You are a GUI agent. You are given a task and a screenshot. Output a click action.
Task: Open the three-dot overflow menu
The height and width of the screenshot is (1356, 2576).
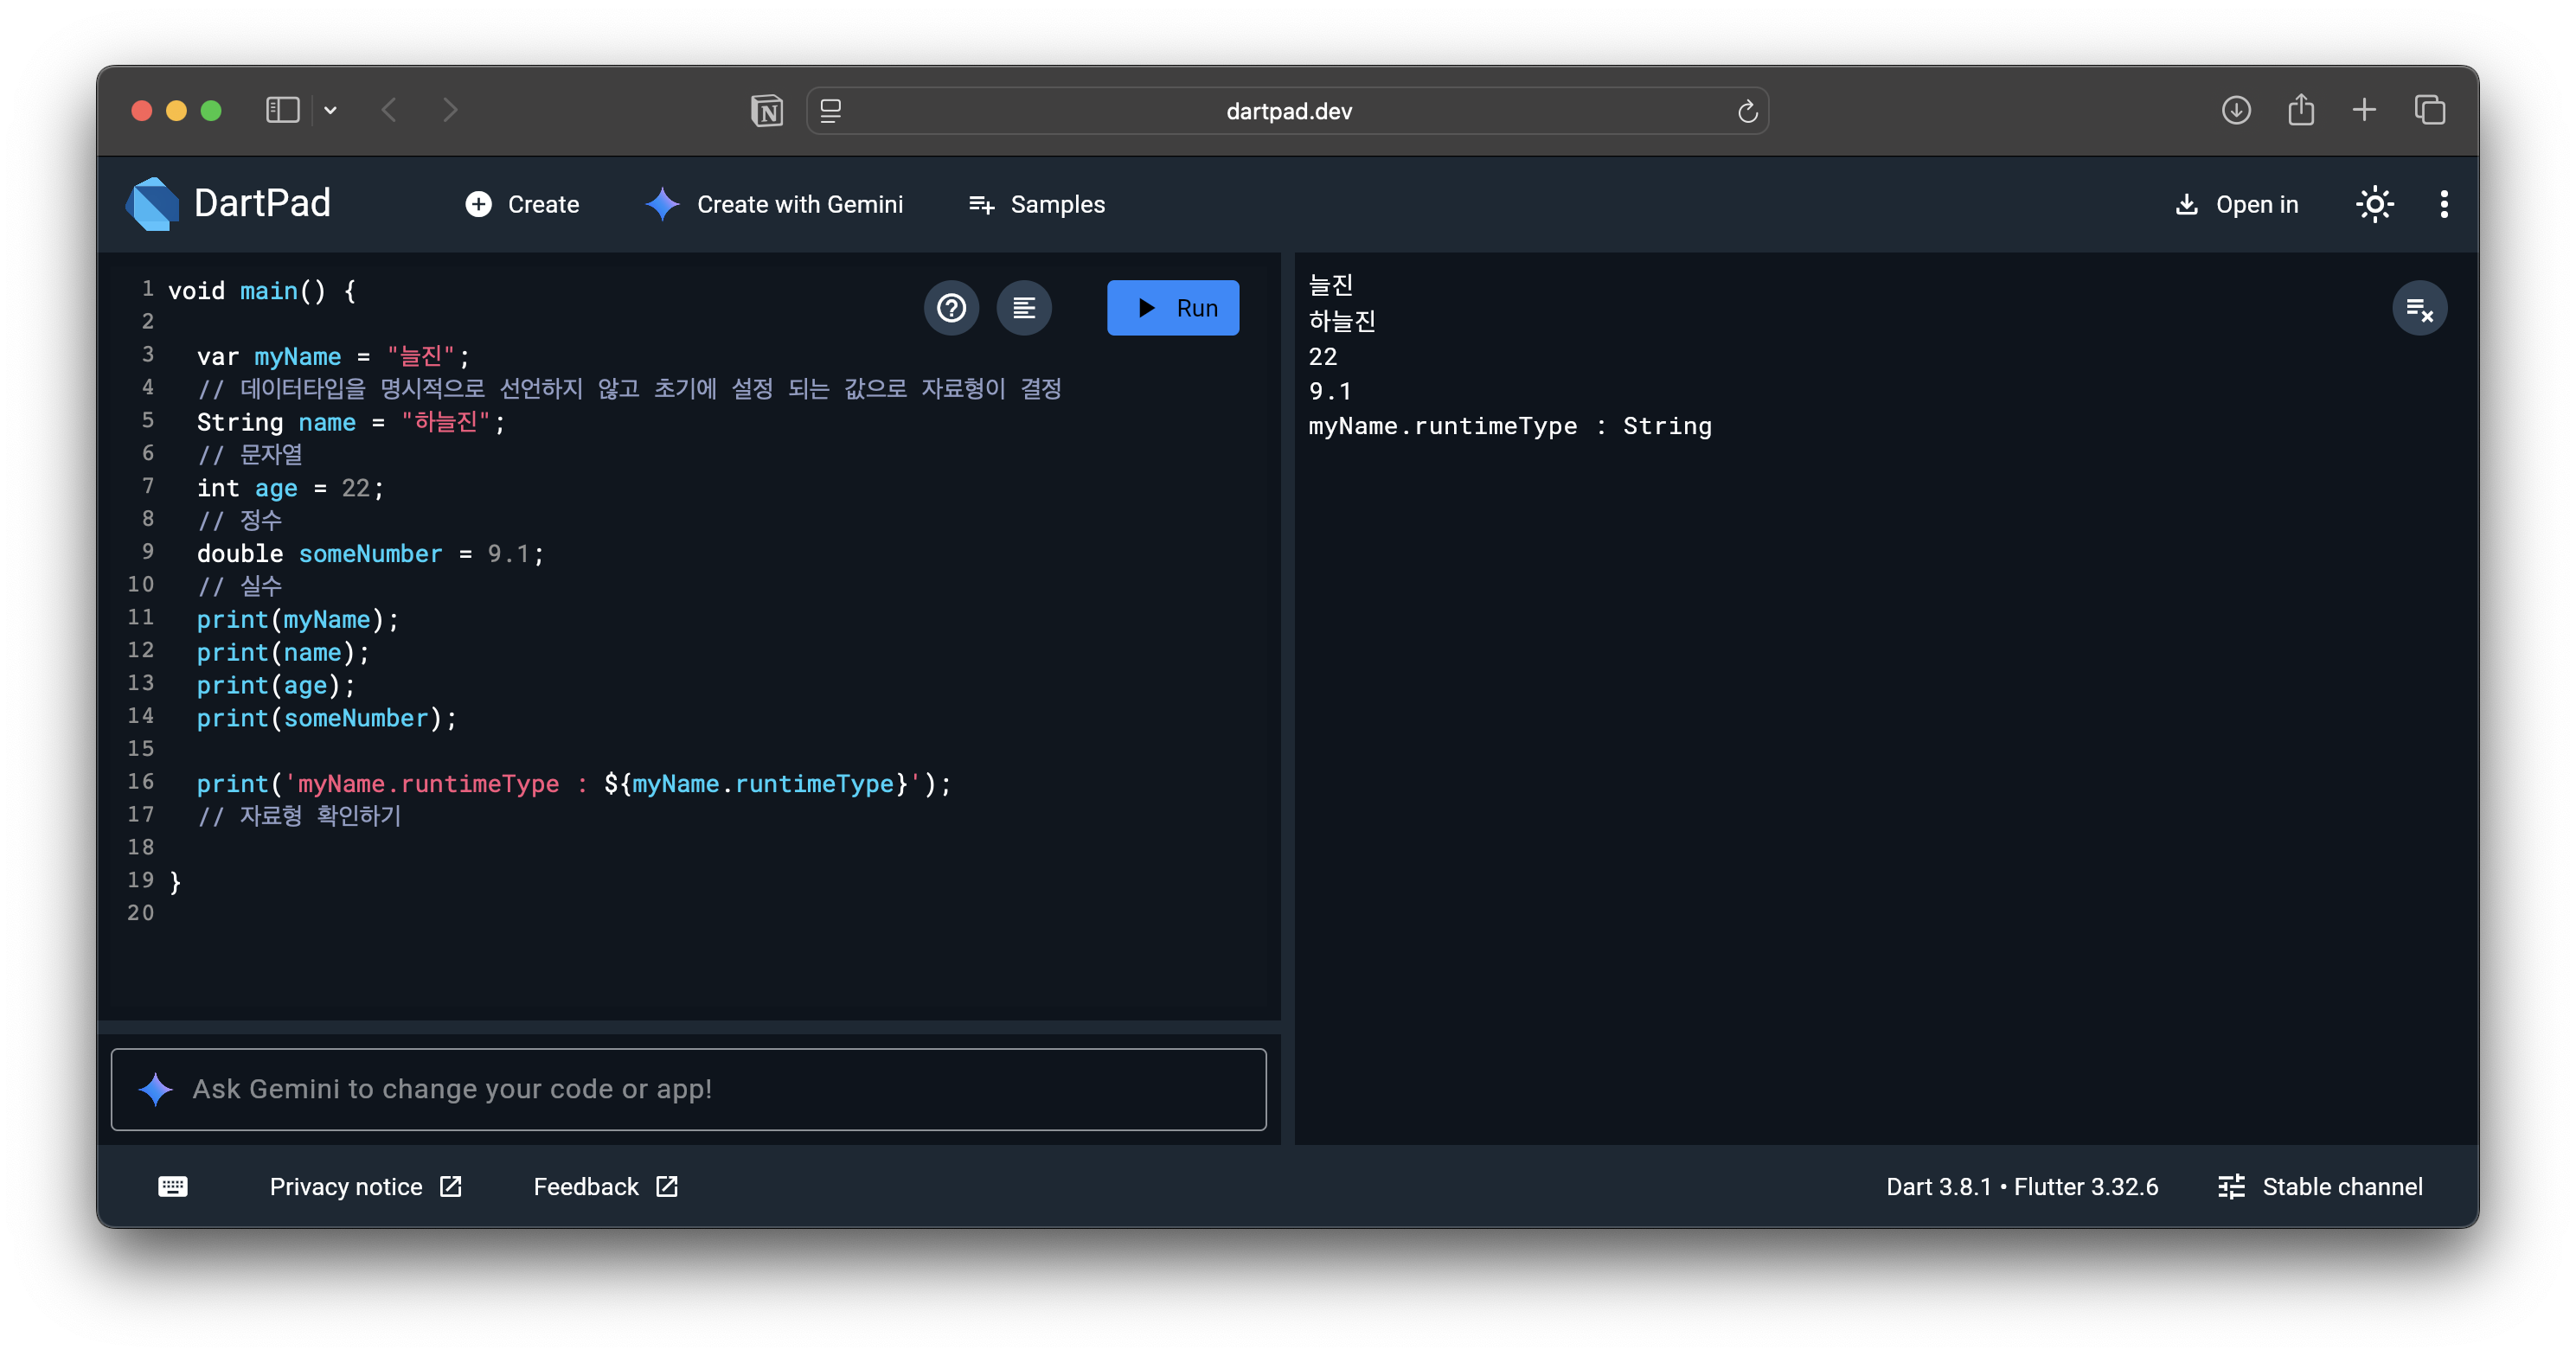(x=2443, y=204)
